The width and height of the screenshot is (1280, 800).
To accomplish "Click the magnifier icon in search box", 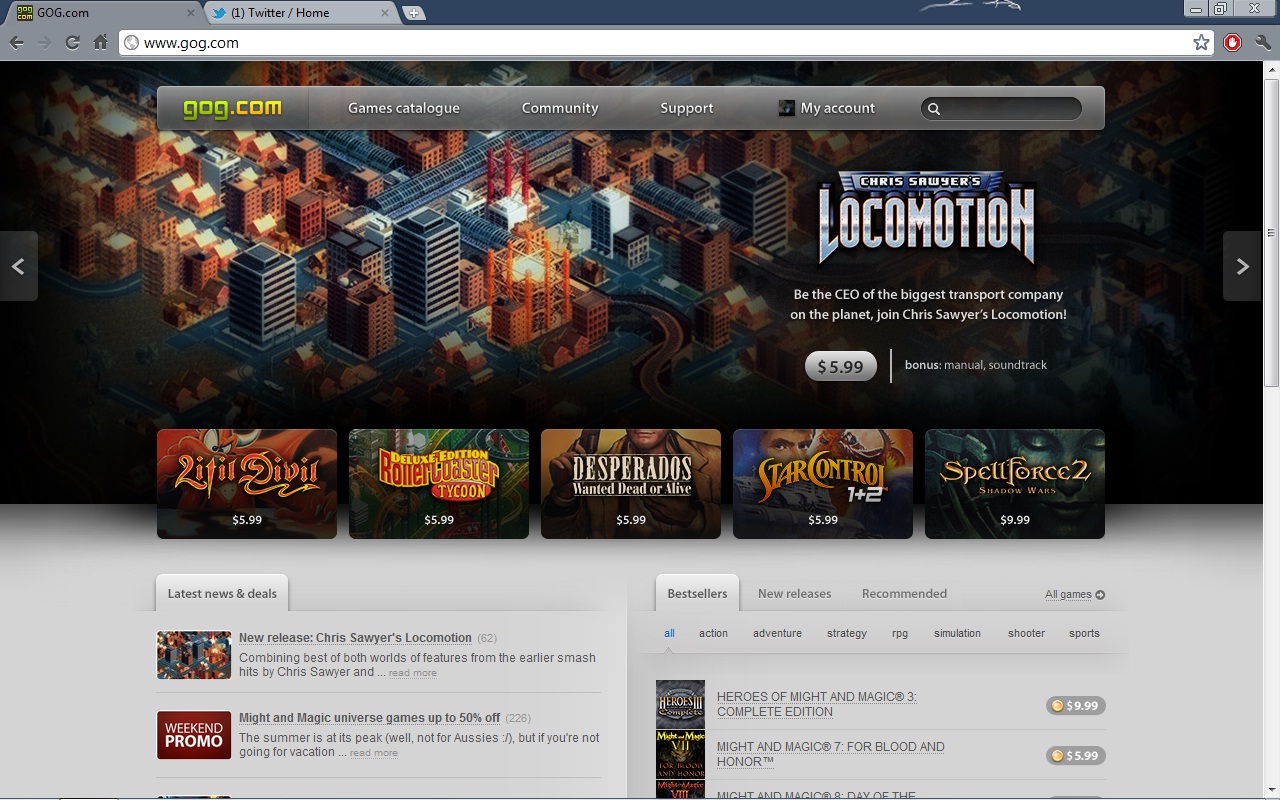I will coord(934,109).
